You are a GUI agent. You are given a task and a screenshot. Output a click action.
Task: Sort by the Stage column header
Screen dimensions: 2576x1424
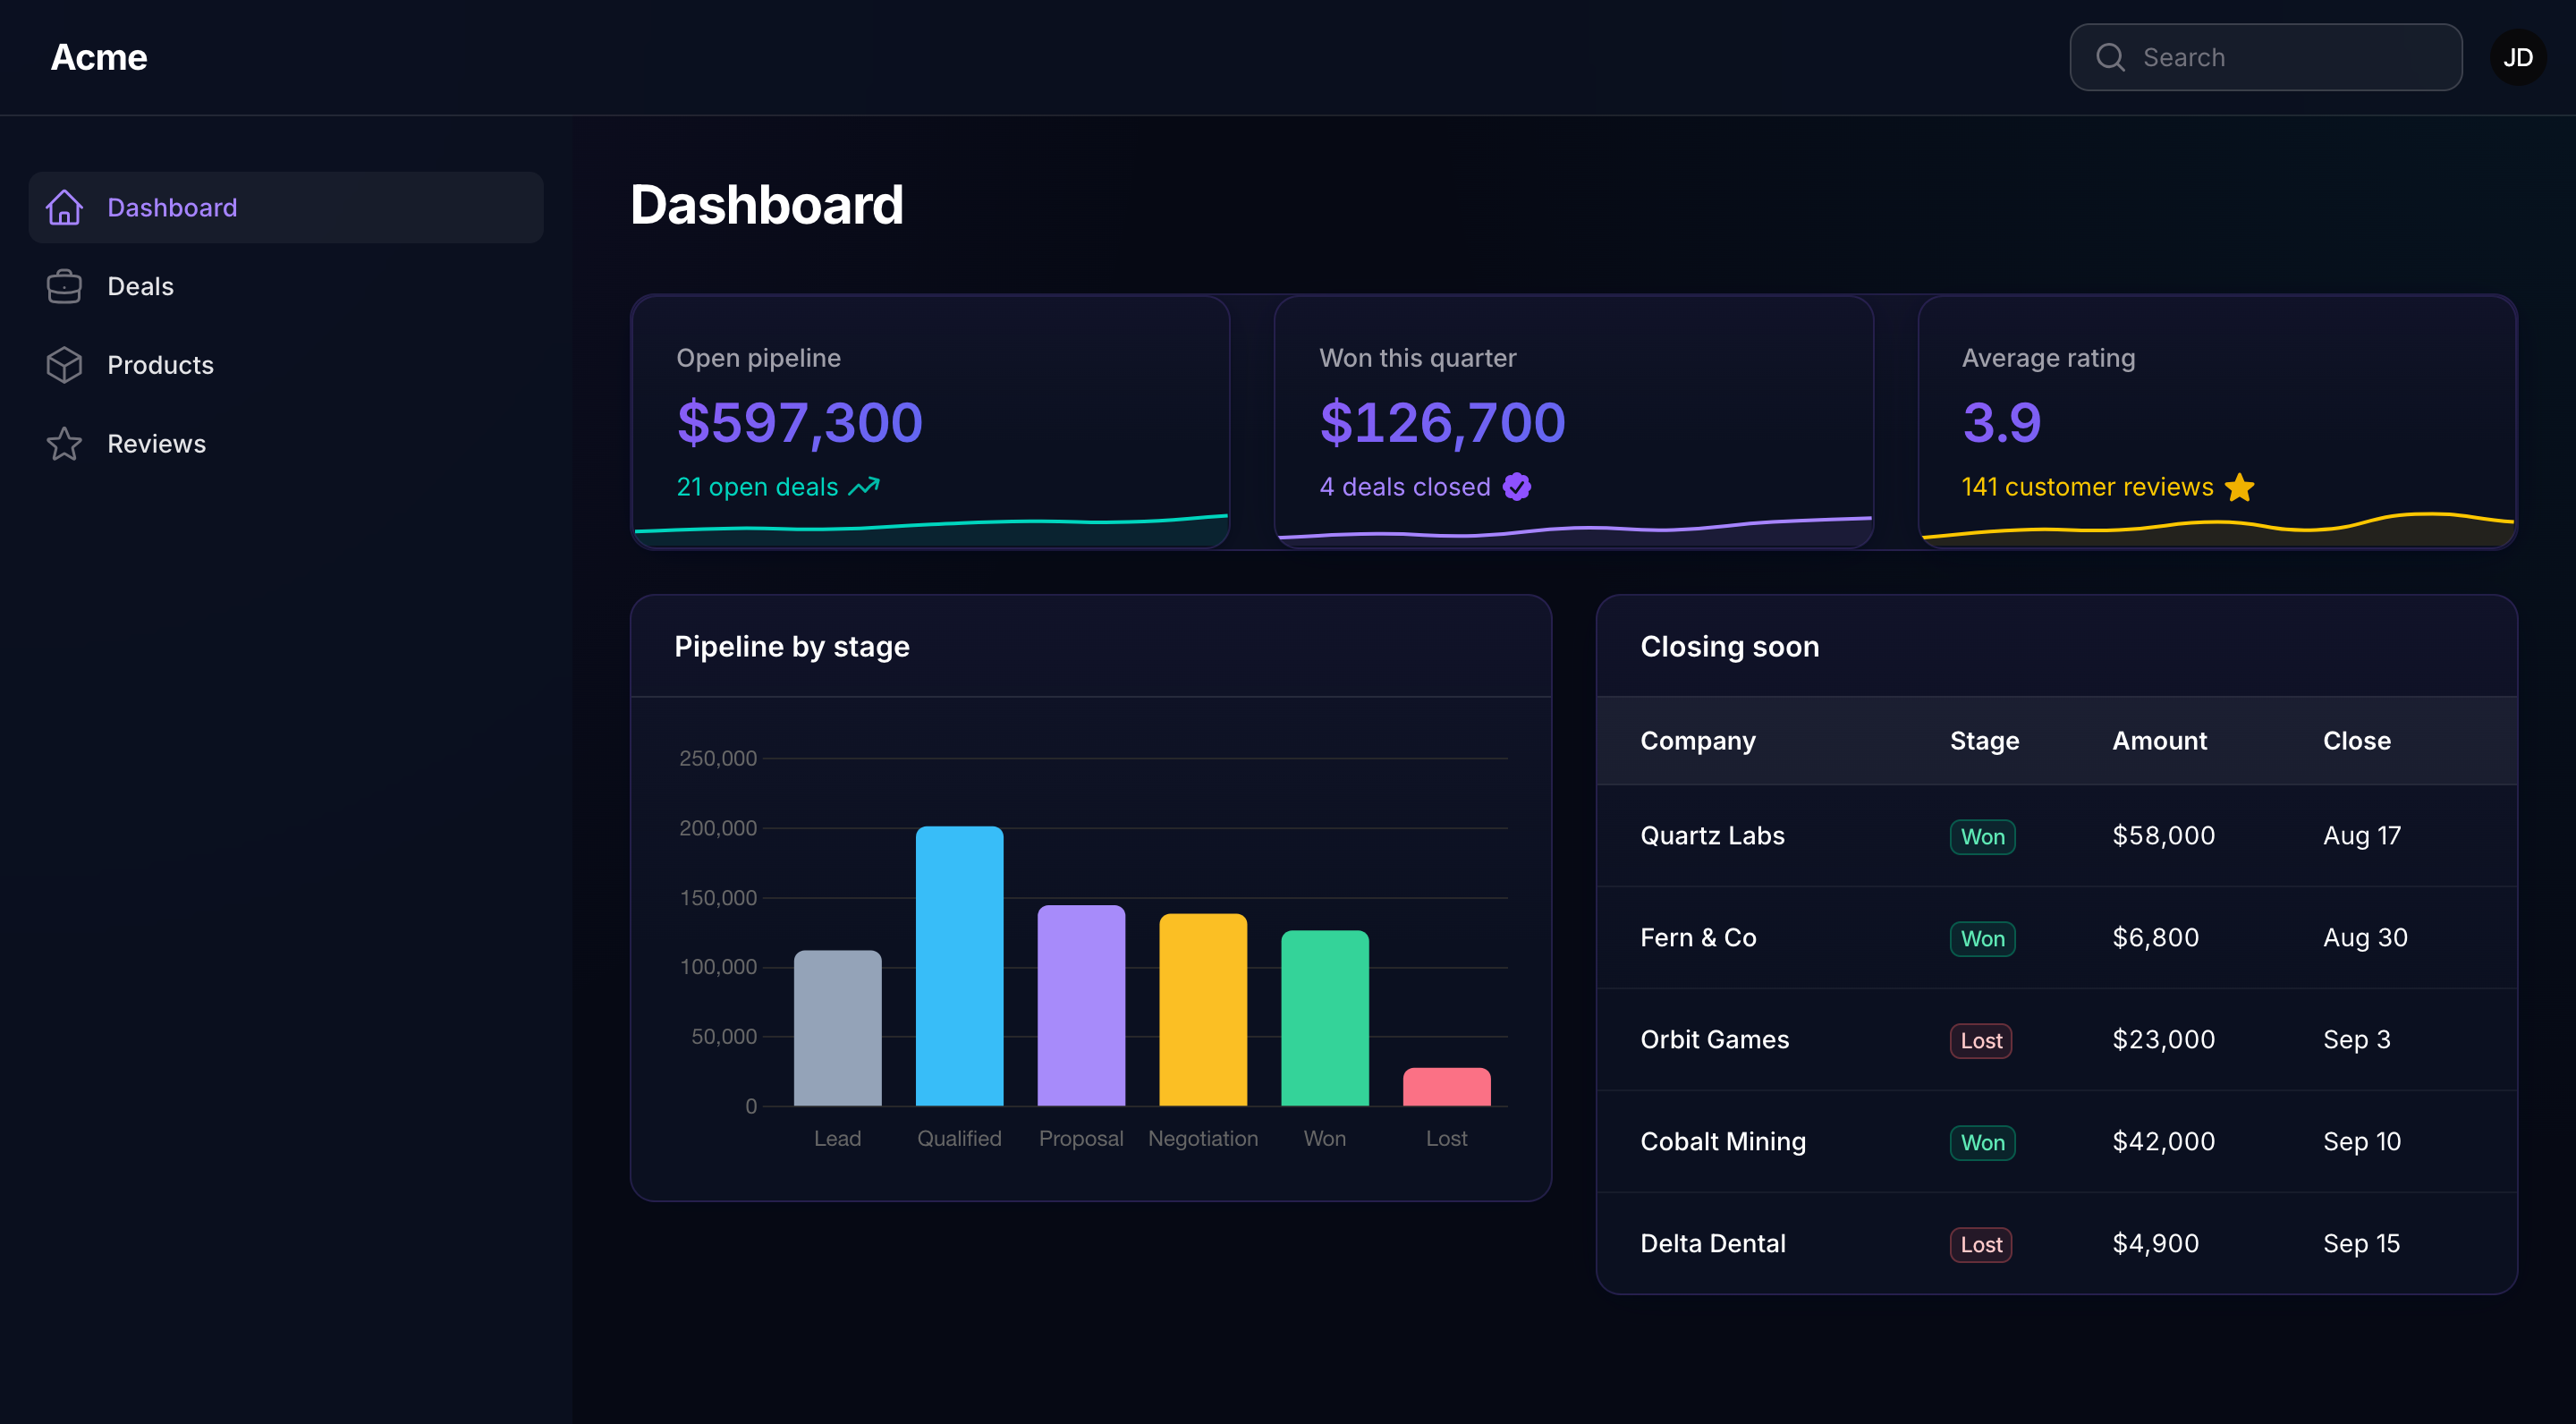(1984, 741)
